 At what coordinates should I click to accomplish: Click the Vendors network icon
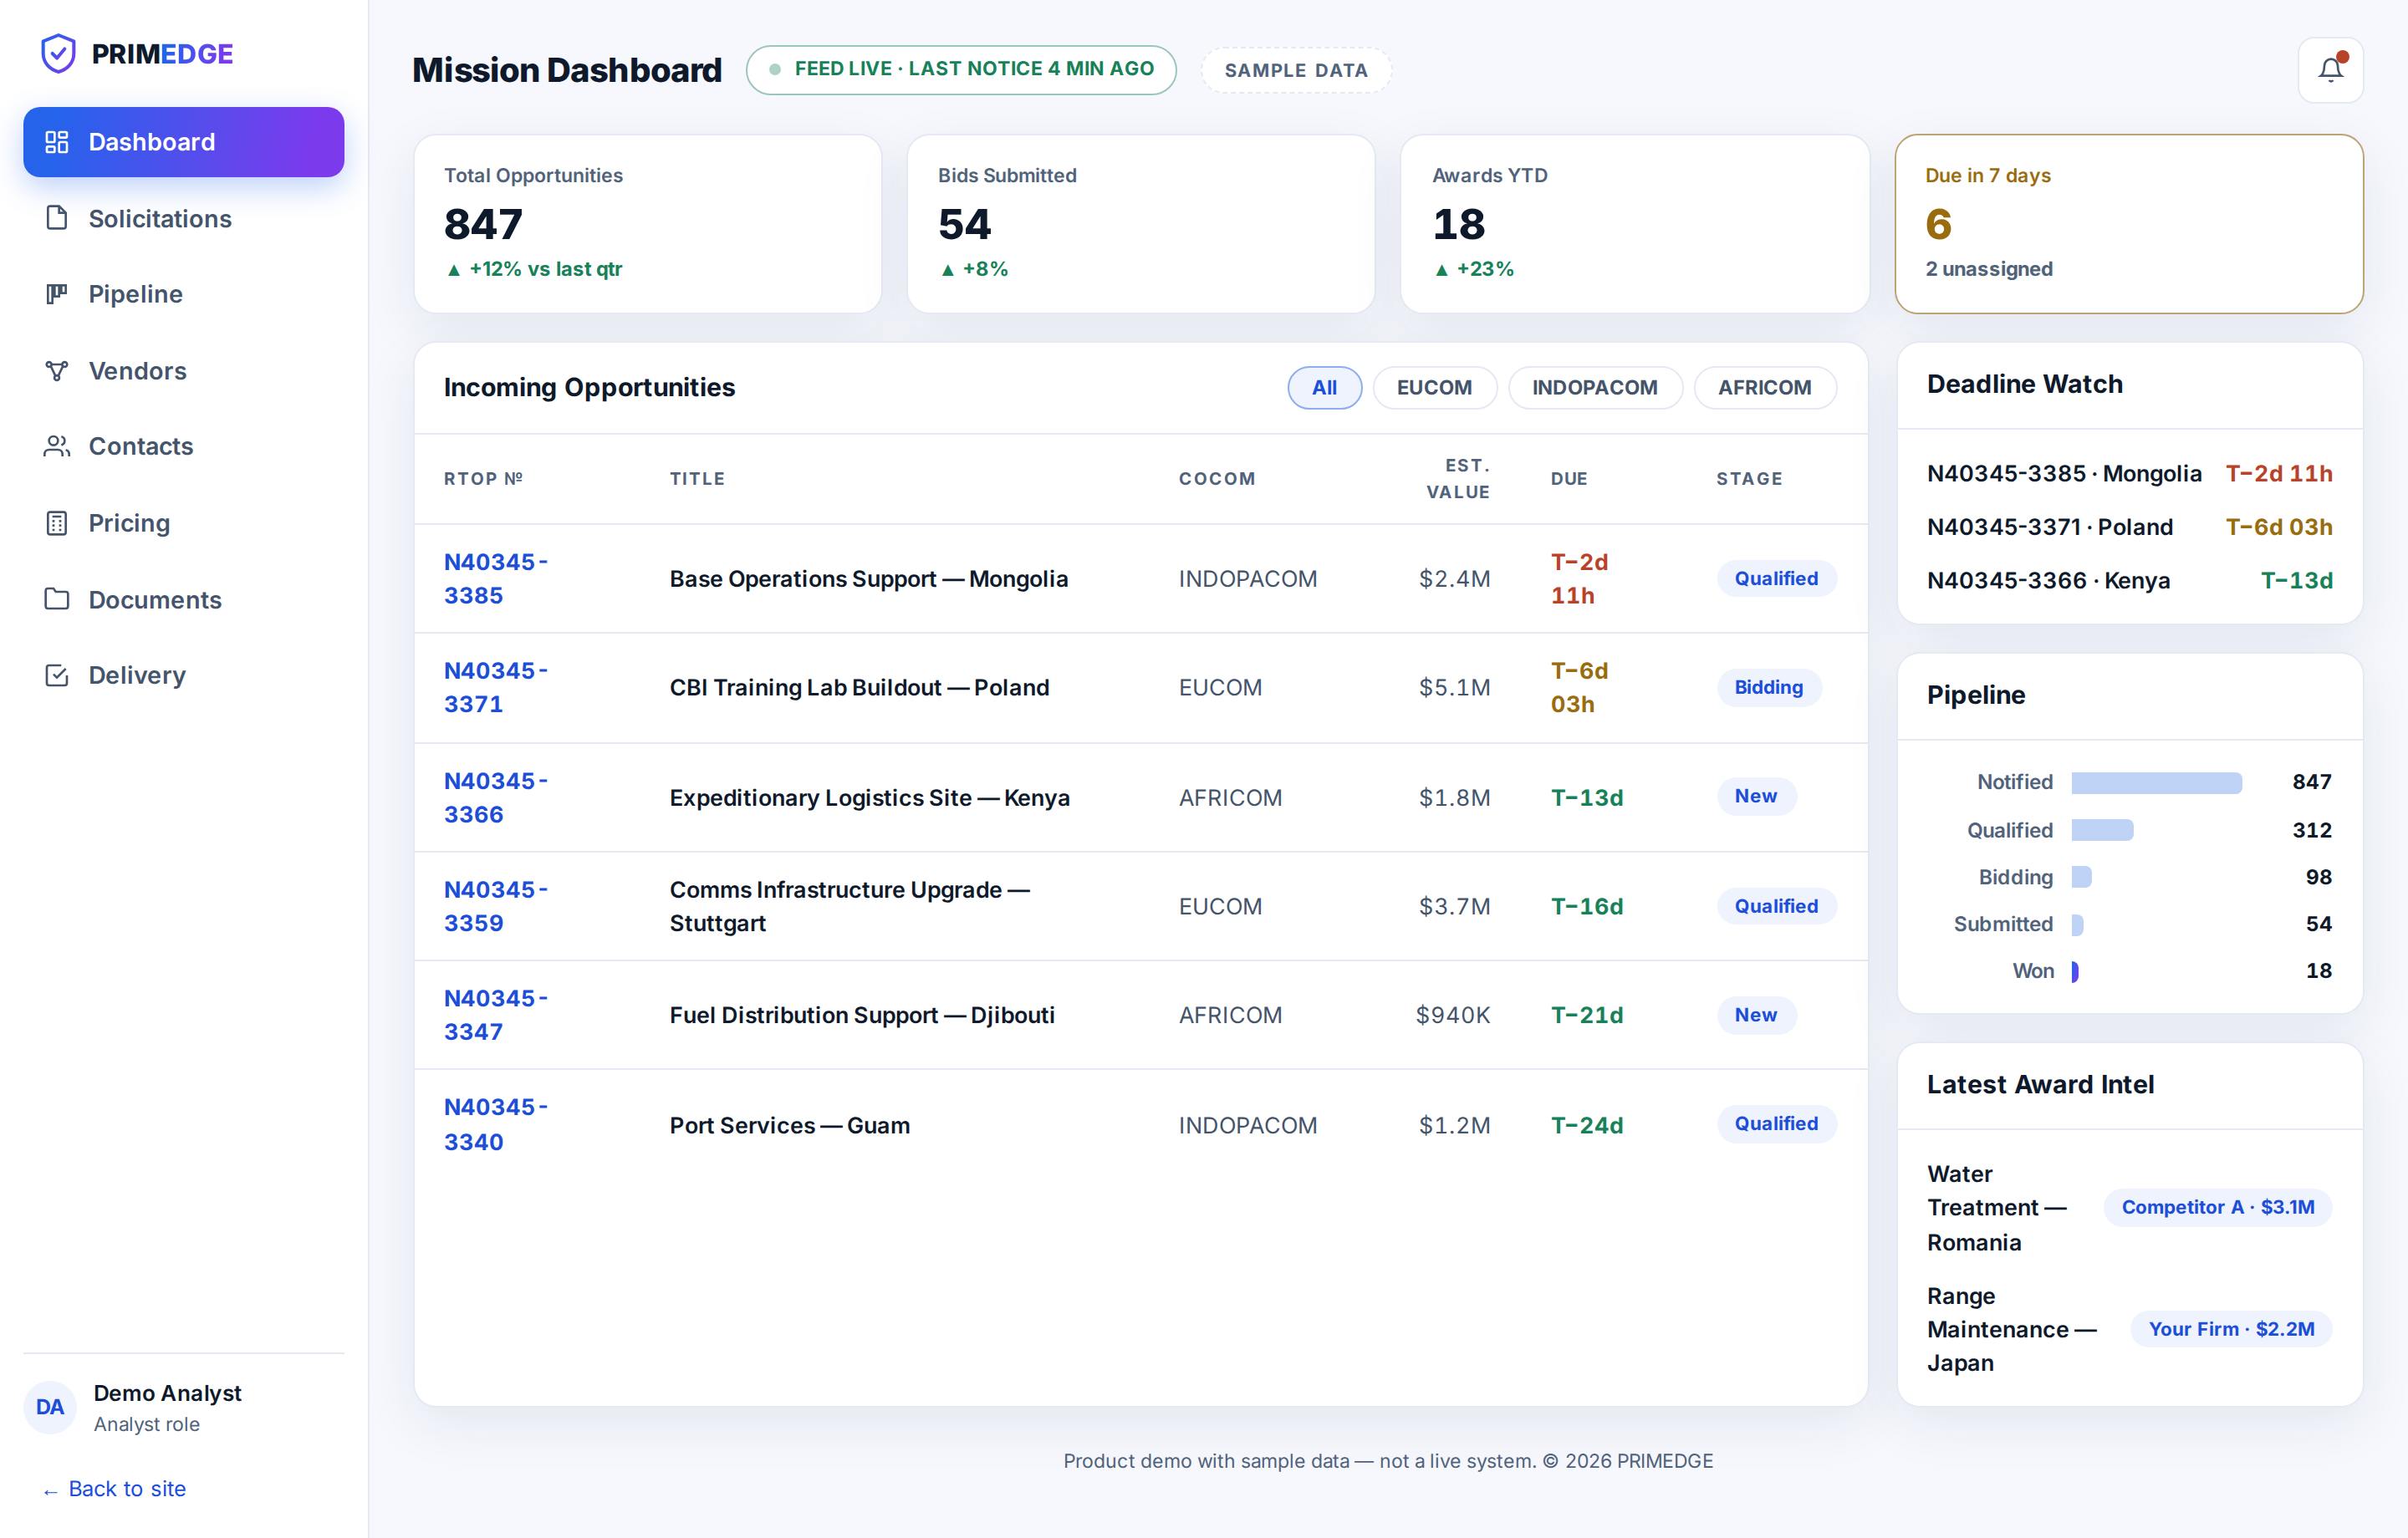click(57, 371)
